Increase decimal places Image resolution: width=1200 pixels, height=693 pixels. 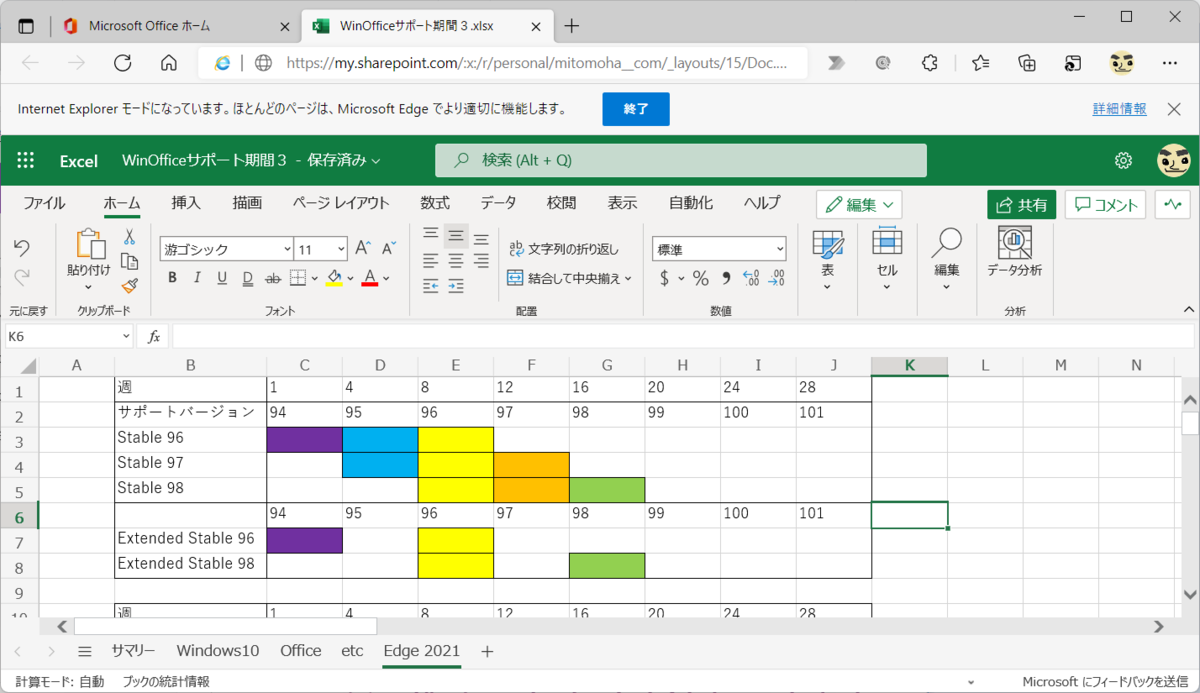coord(751,278)
